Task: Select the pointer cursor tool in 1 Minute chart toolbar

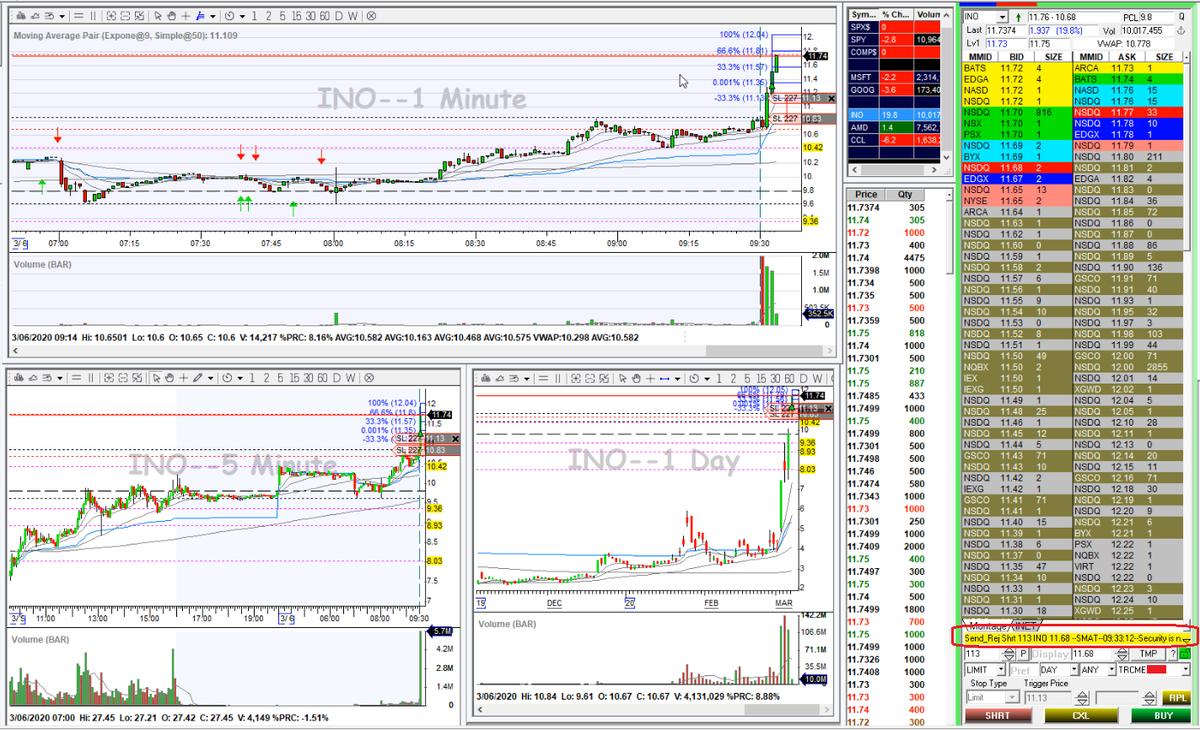Action: coord(158,16)
